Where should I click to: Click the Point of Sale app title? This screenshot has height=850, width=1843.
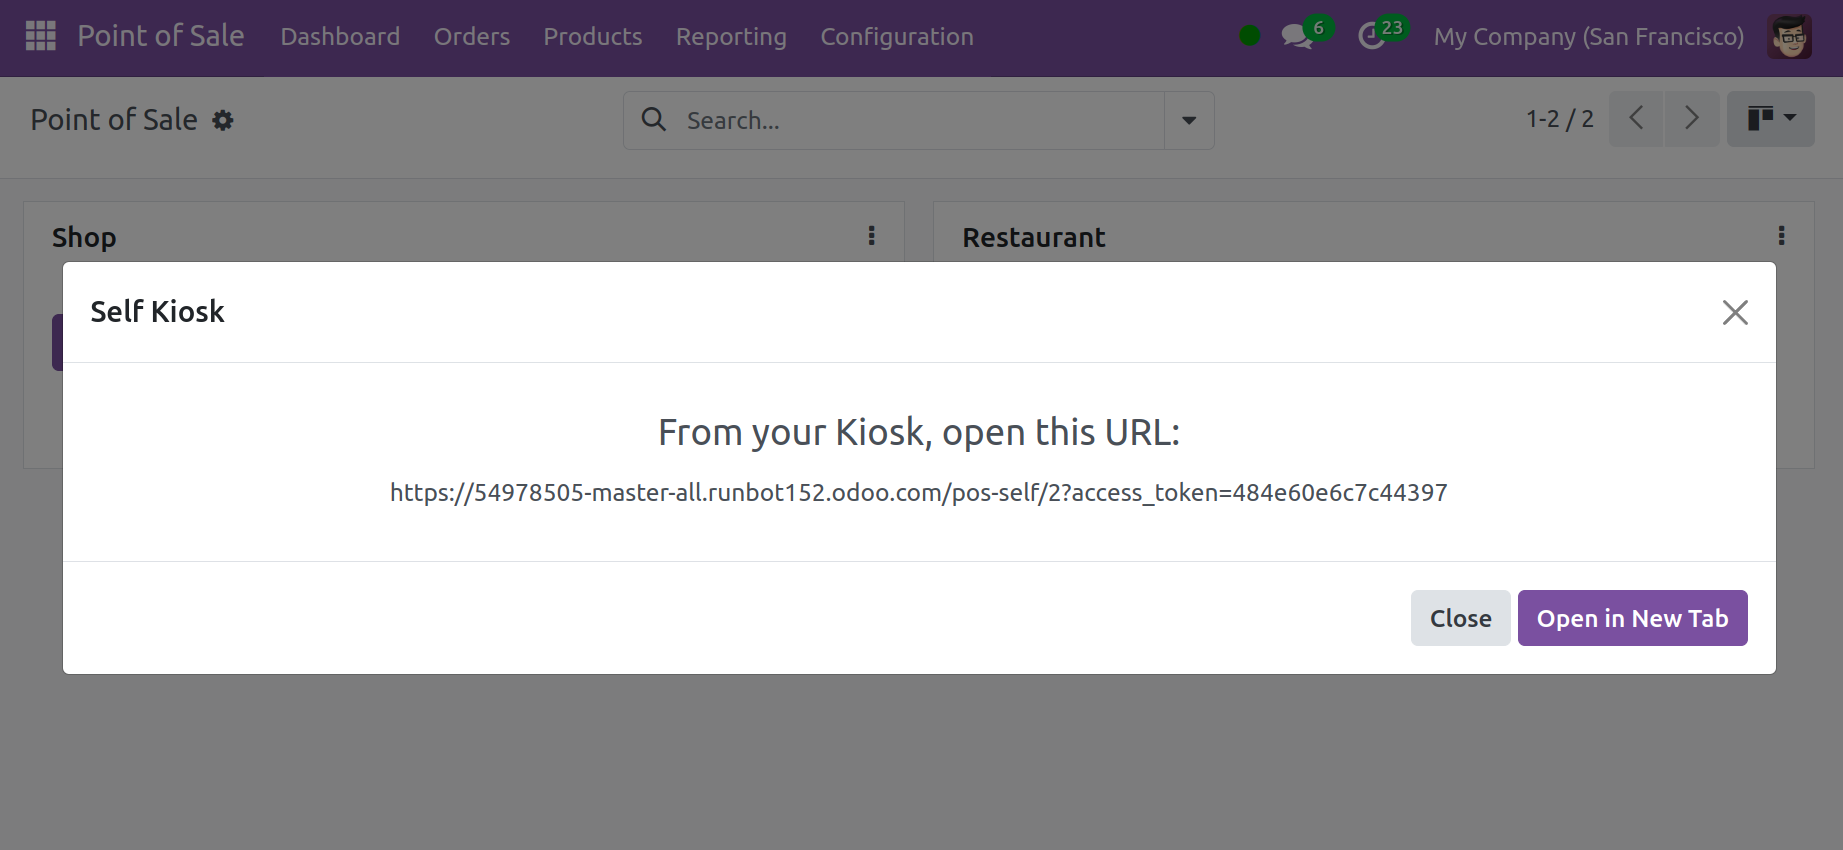tap(161, 36)
